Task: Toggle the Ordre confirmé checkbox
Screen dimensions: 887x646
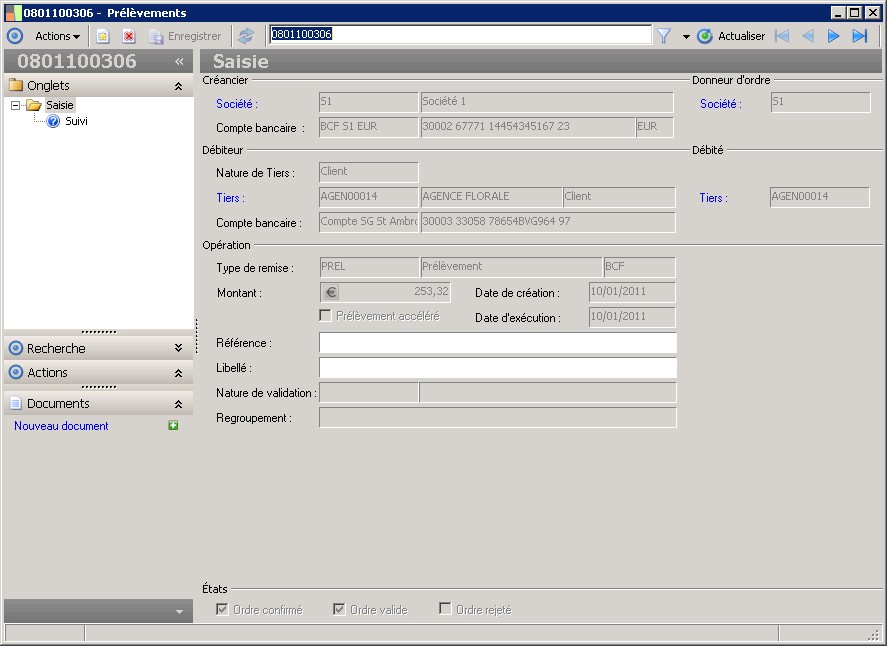Action: (222, 609)
